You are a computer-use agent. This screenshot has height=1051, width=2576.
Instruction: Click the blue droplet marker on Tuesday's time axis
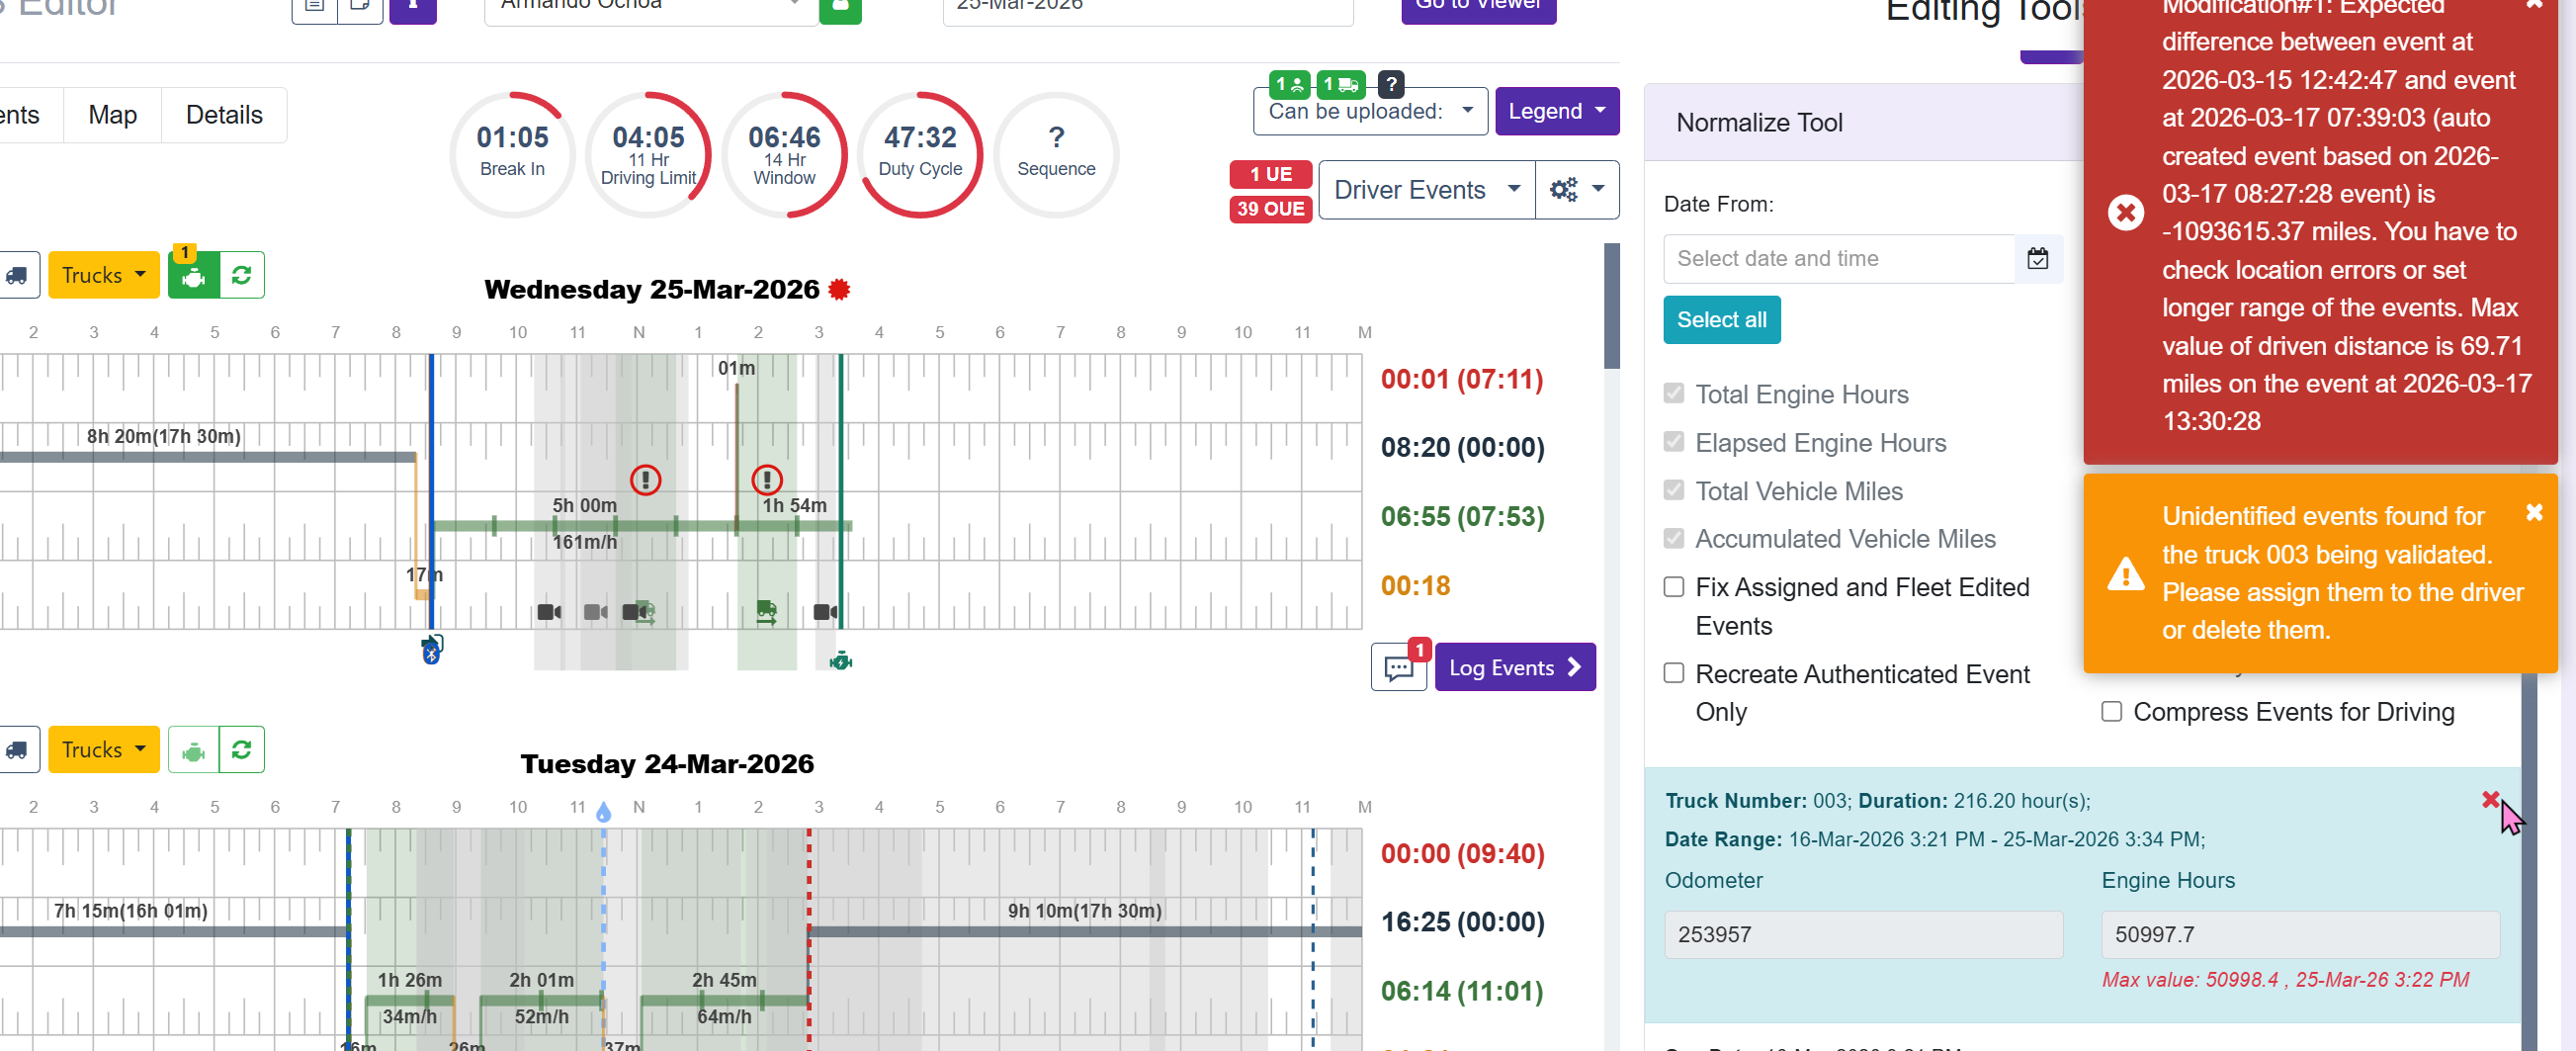click(603, 811)
